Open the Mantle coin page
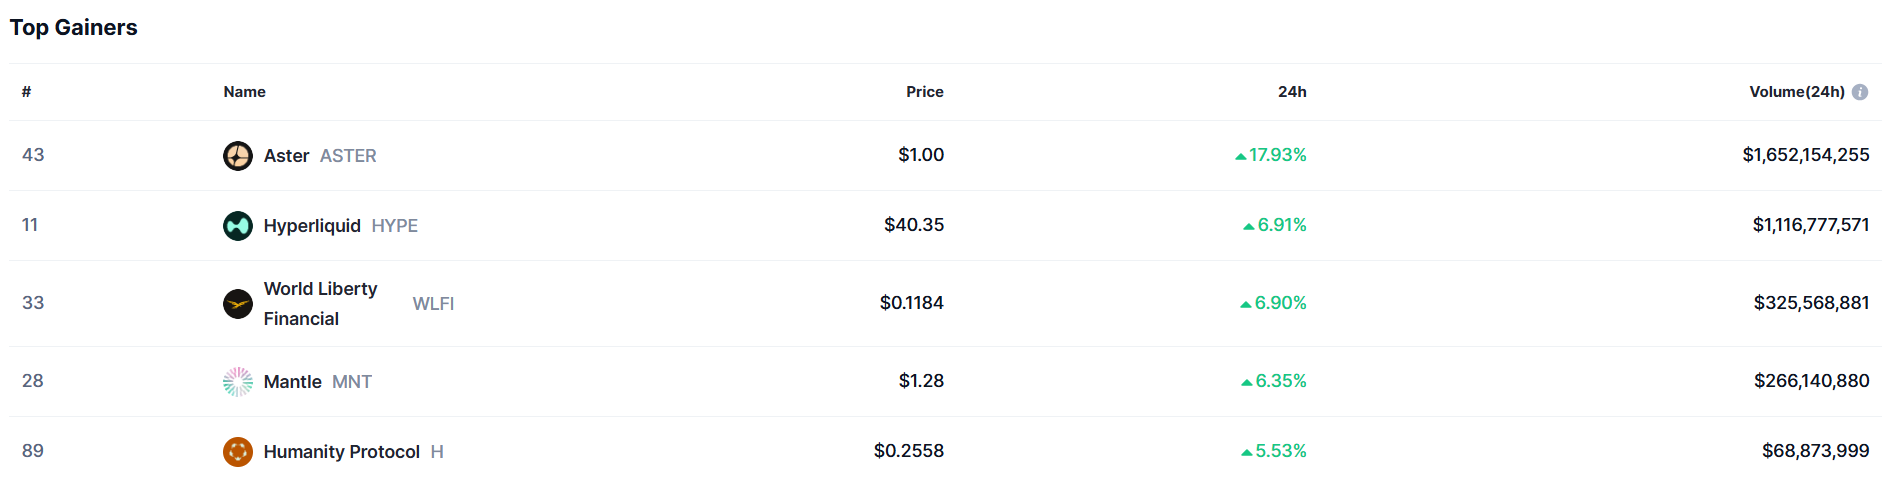 coord(292,382)
